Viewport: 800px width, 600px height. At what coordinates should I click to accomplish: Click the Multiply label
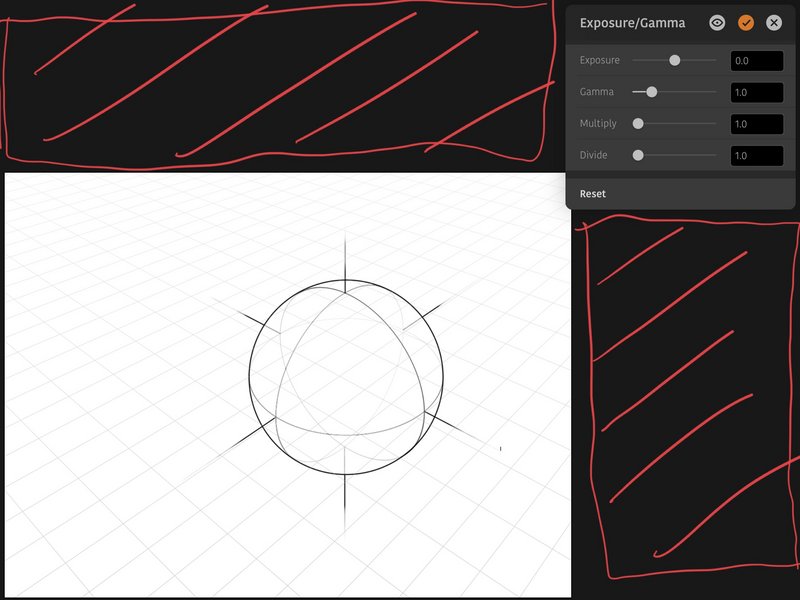pyautogui.click(x=598, y=123)
